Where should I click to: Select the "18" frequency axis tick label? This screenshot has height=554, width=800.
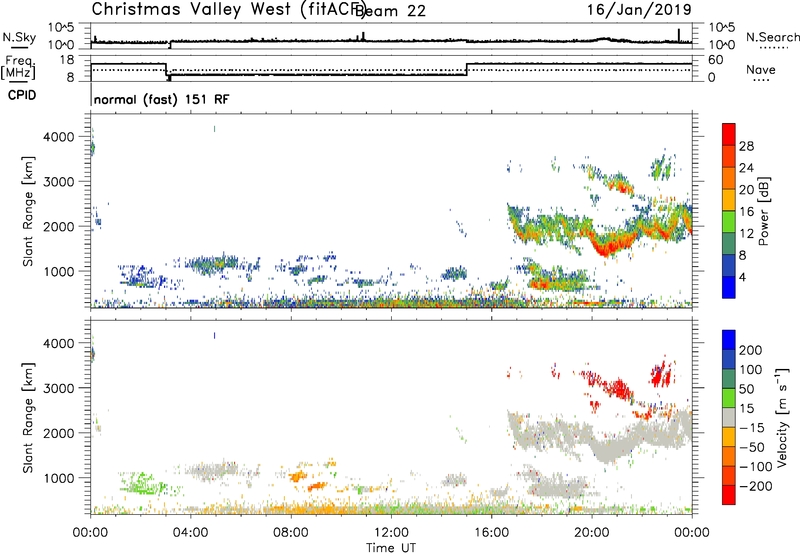coord(67,60)
